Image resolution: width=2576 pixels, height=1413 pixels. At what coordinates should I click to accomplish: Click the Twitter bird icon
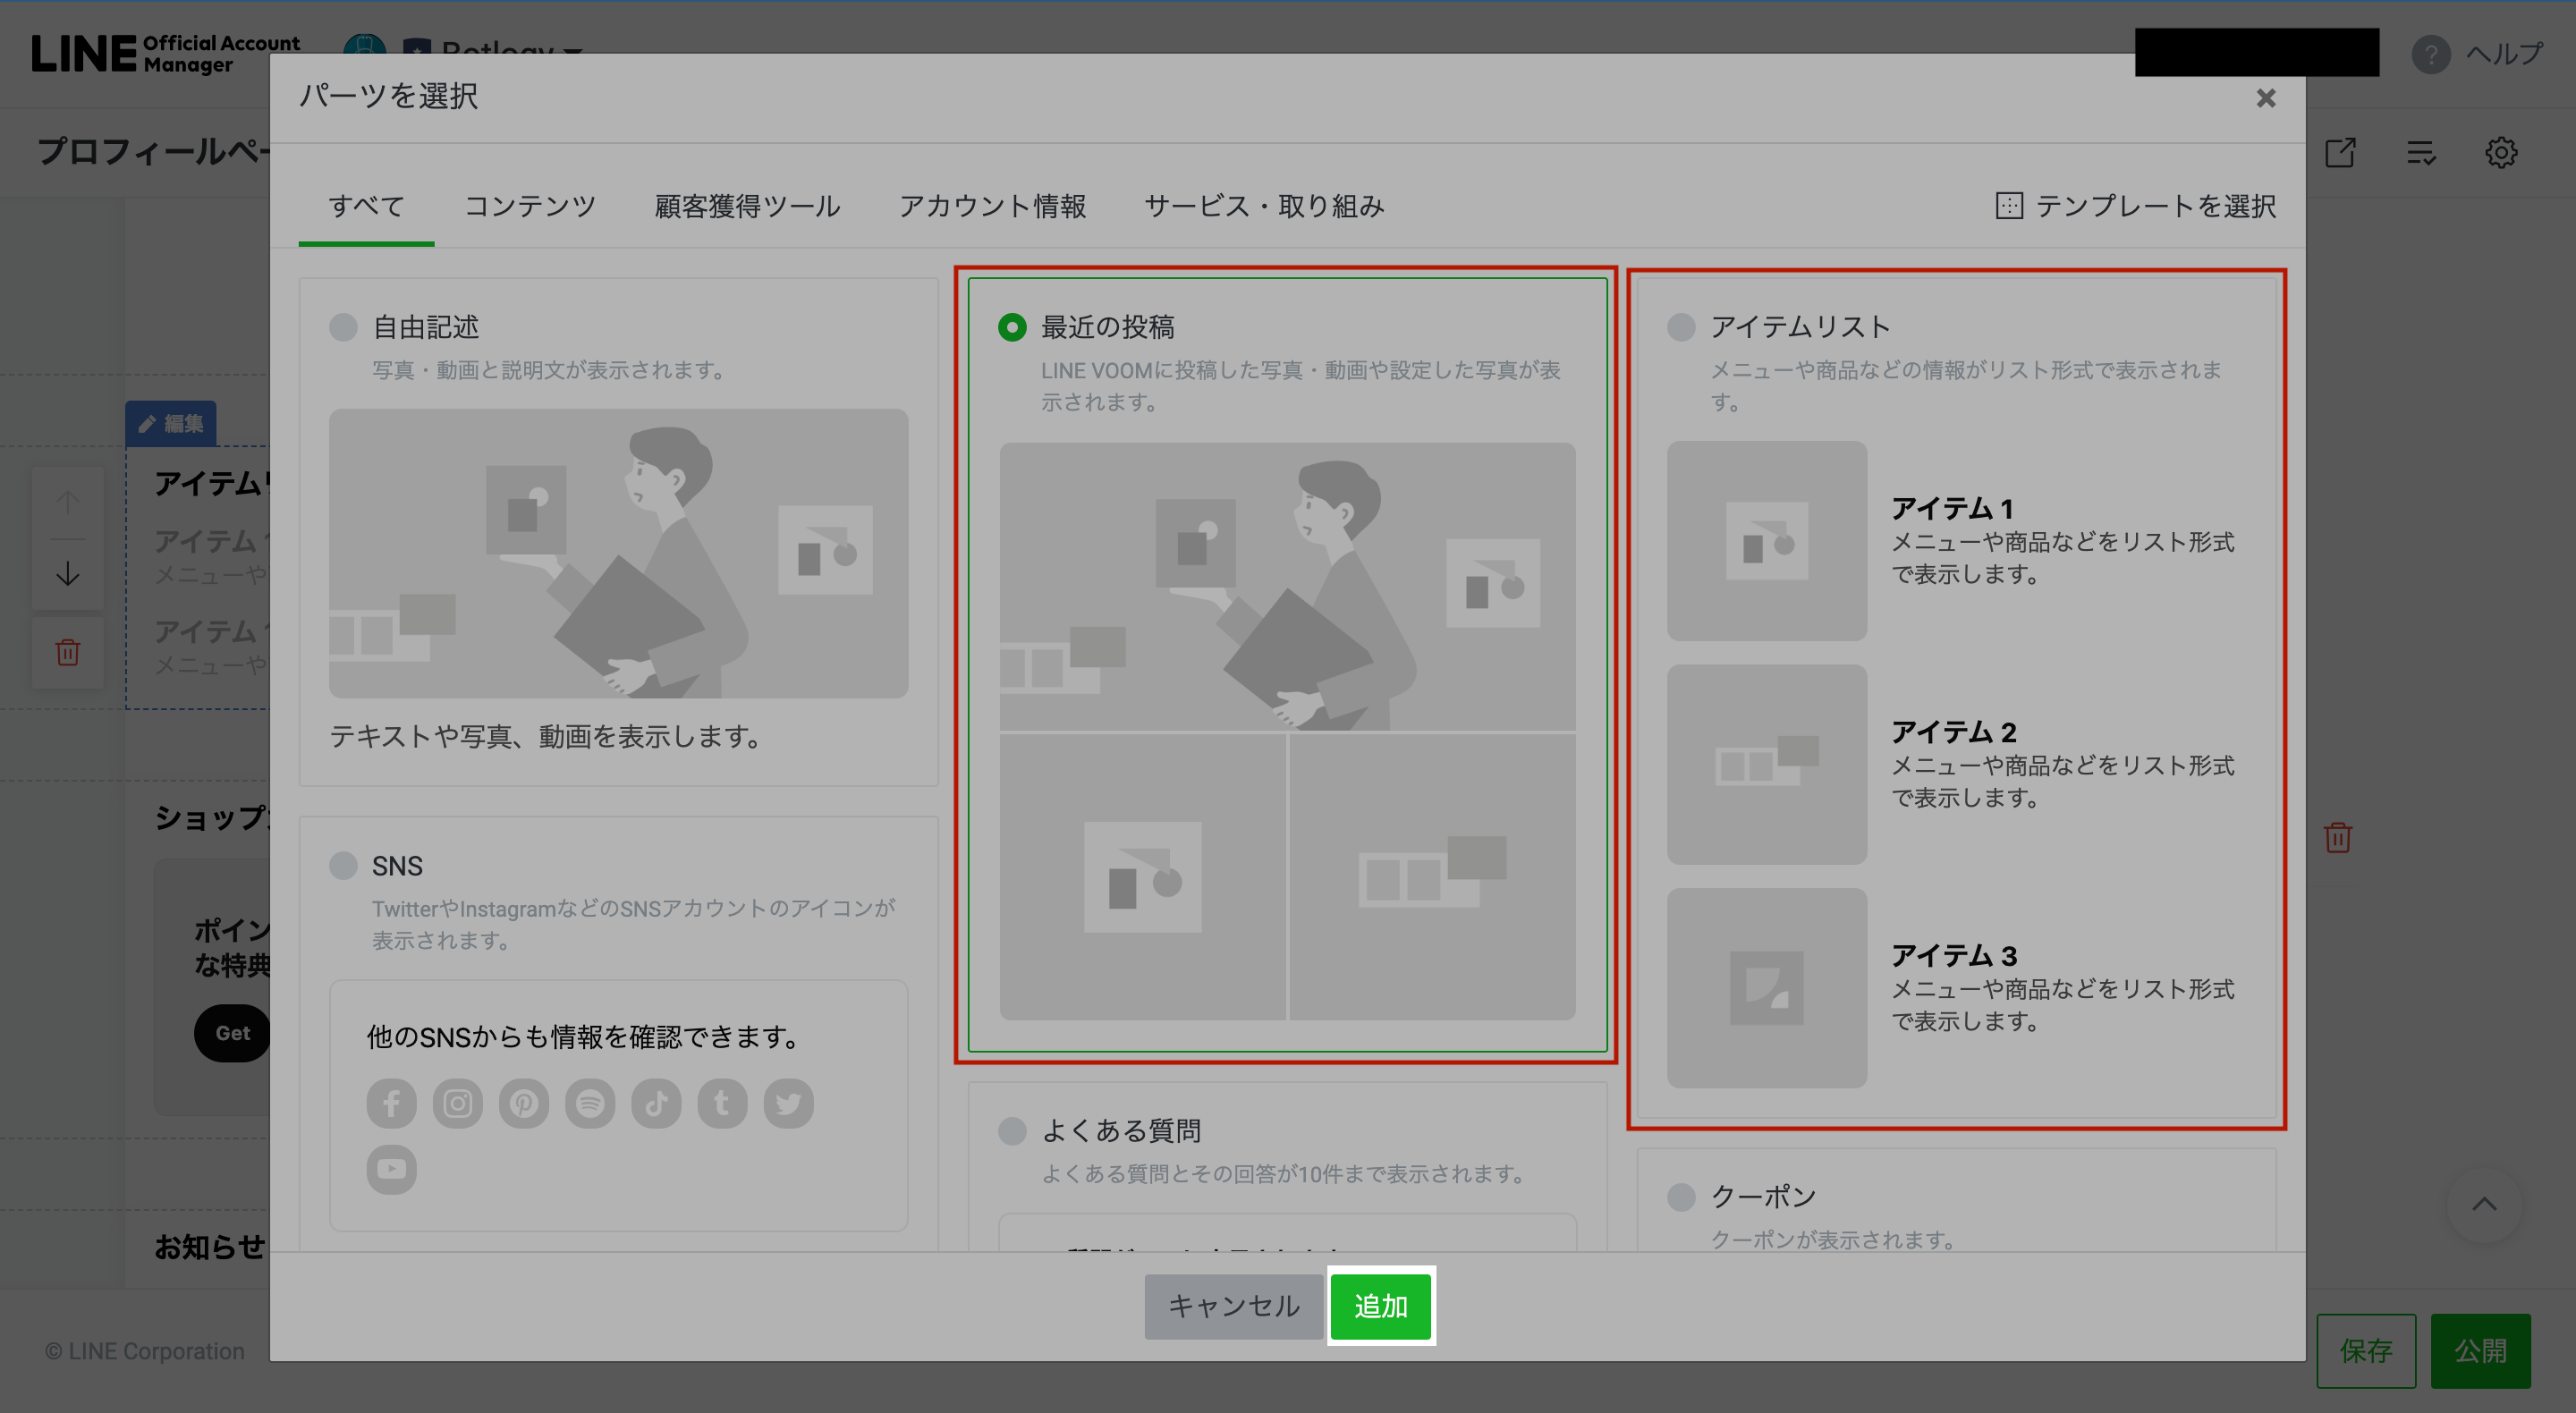[x=788, y=1103]
